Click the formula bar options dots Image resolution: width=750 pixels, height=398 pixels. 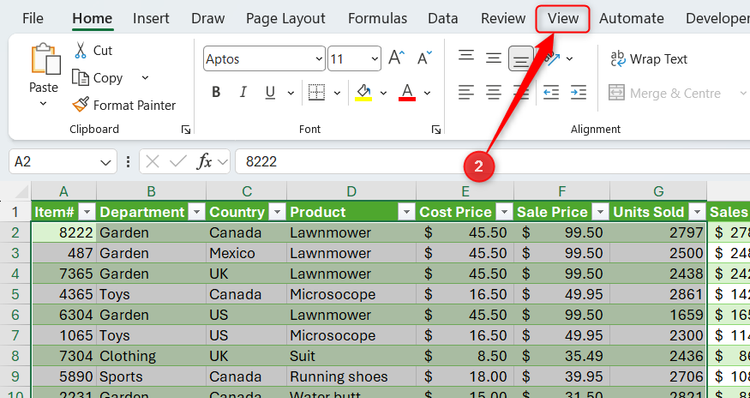(128, 162)
